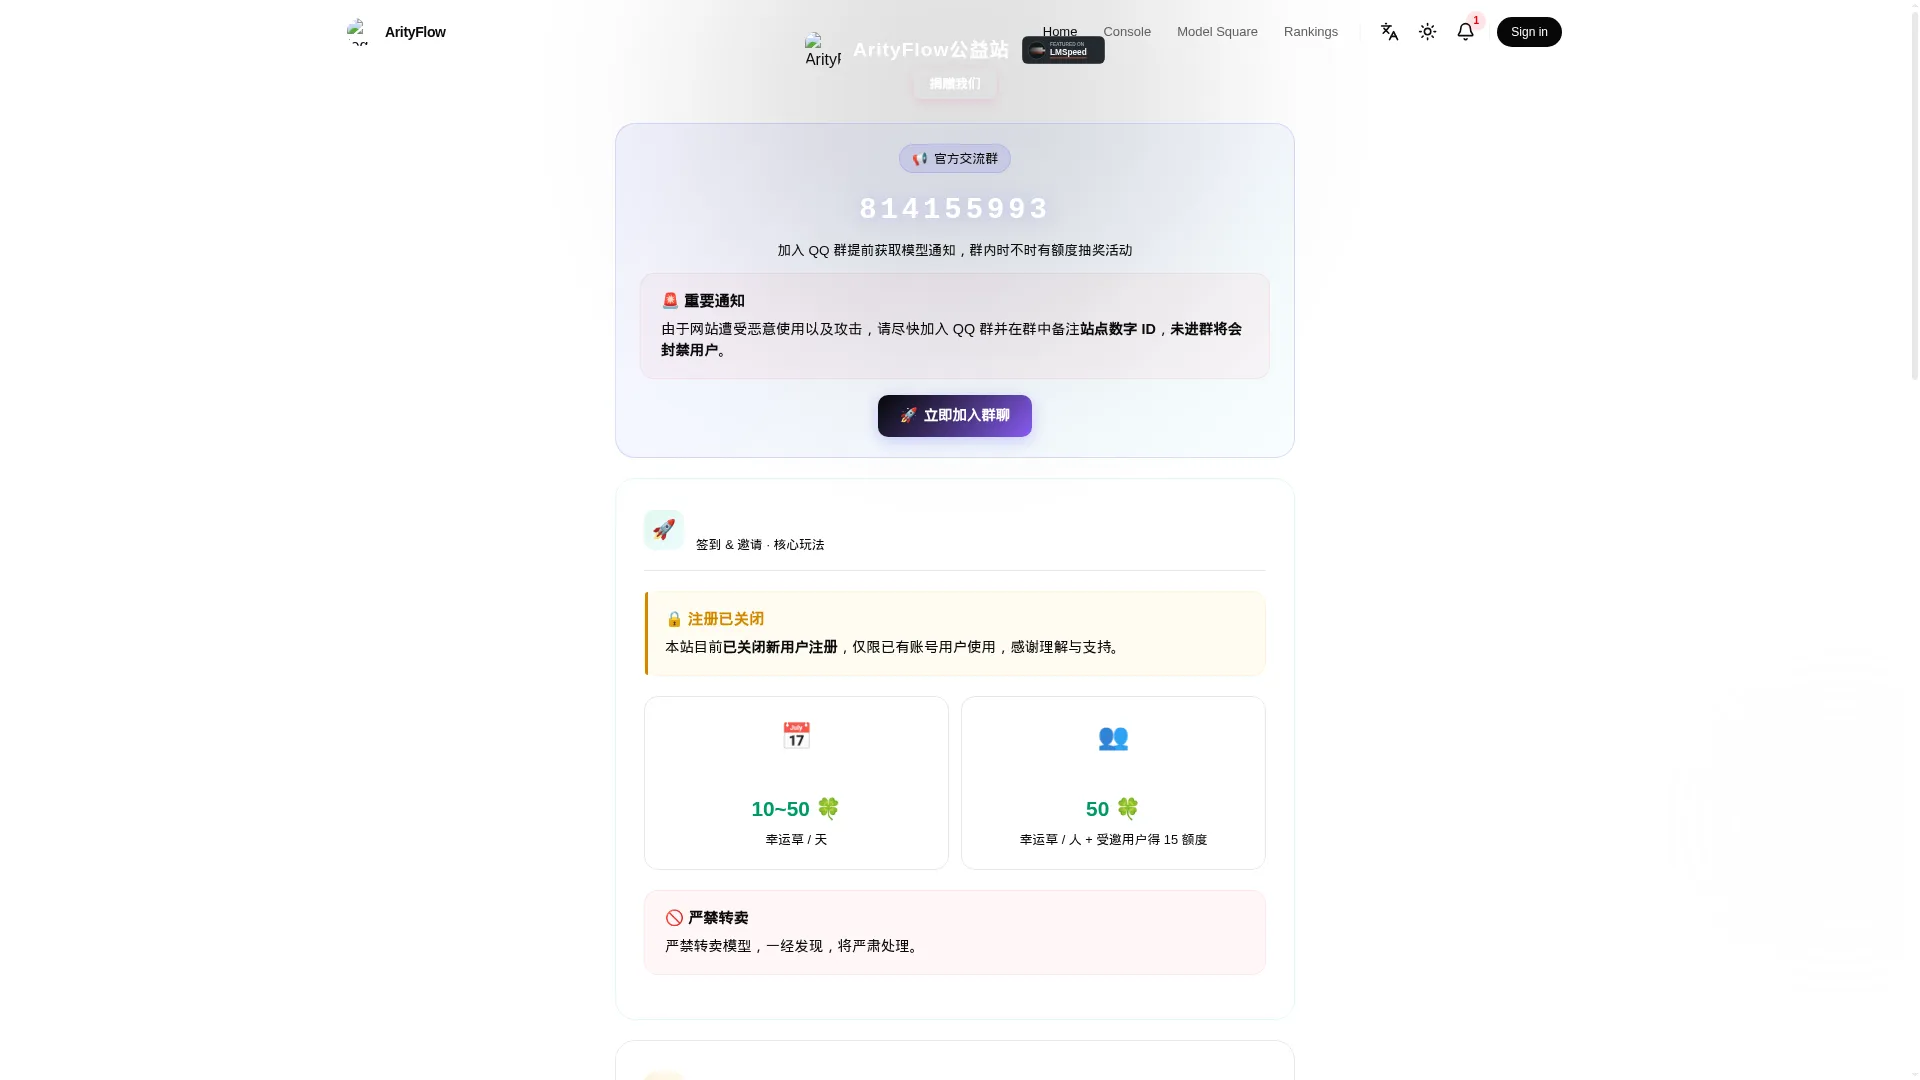
Task: Click the rocket icon in check-in section
Action: coord(664,530)
